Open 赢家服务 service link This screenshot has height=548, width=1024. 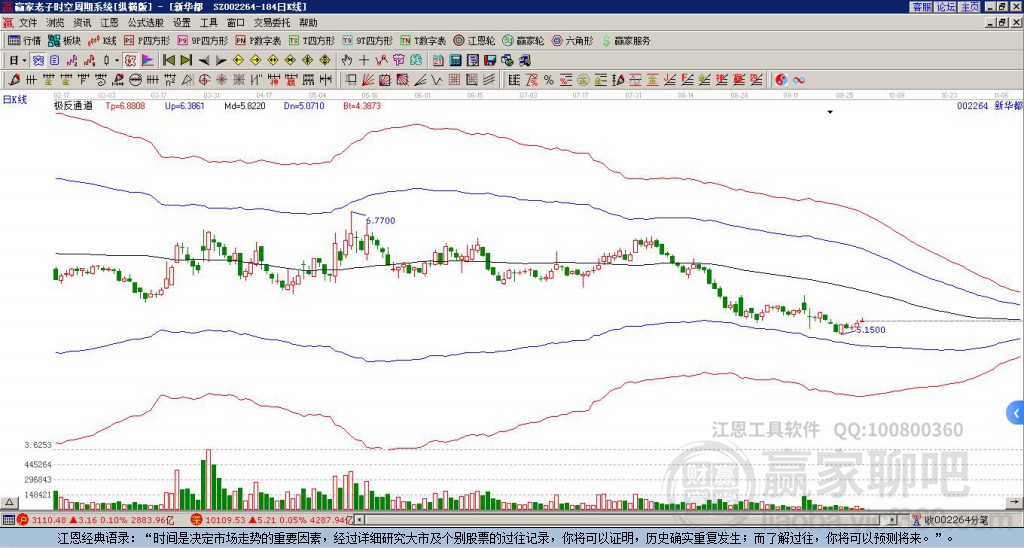626,40
